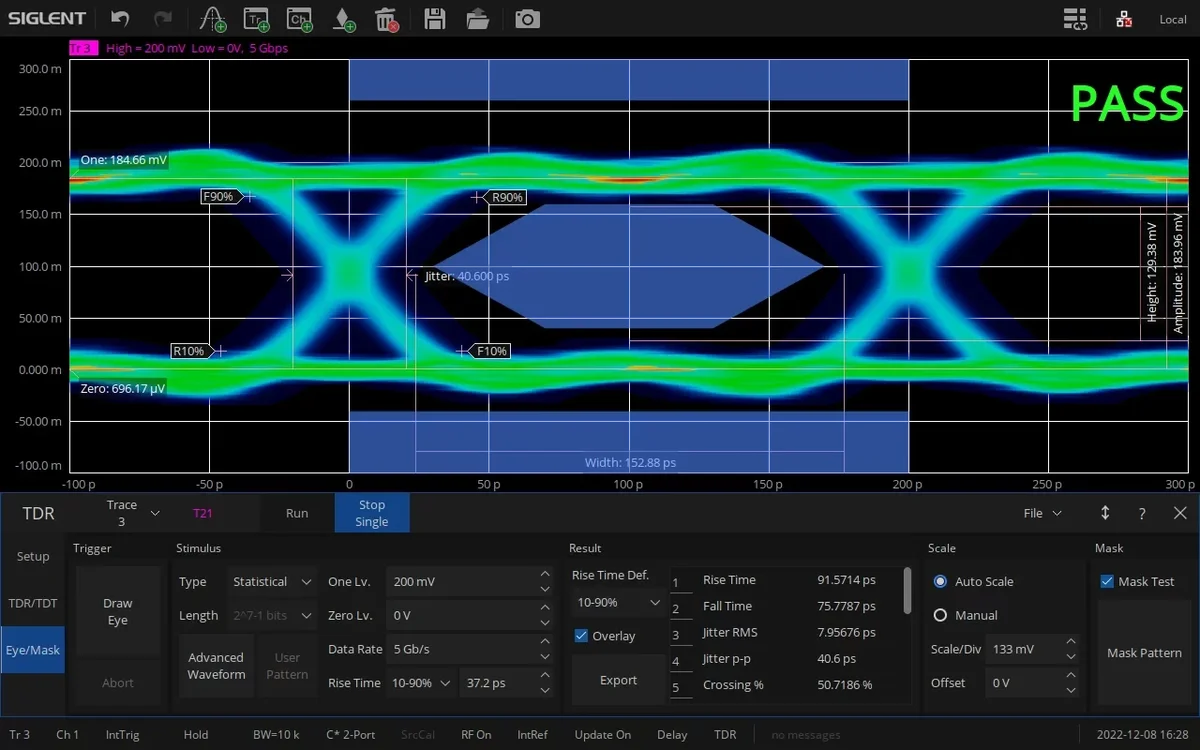The width and height of the screenshot is (1200, 750).
Task: Click the delete trash icon
Action: coord(386,18)
